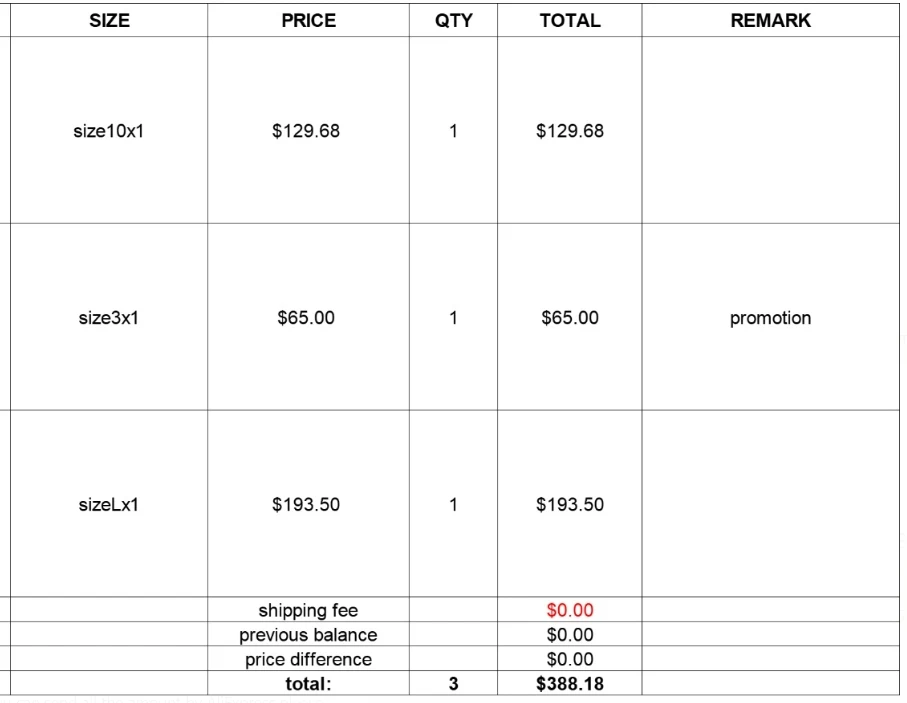Select the PRICE column header cell

click(308, 20)
